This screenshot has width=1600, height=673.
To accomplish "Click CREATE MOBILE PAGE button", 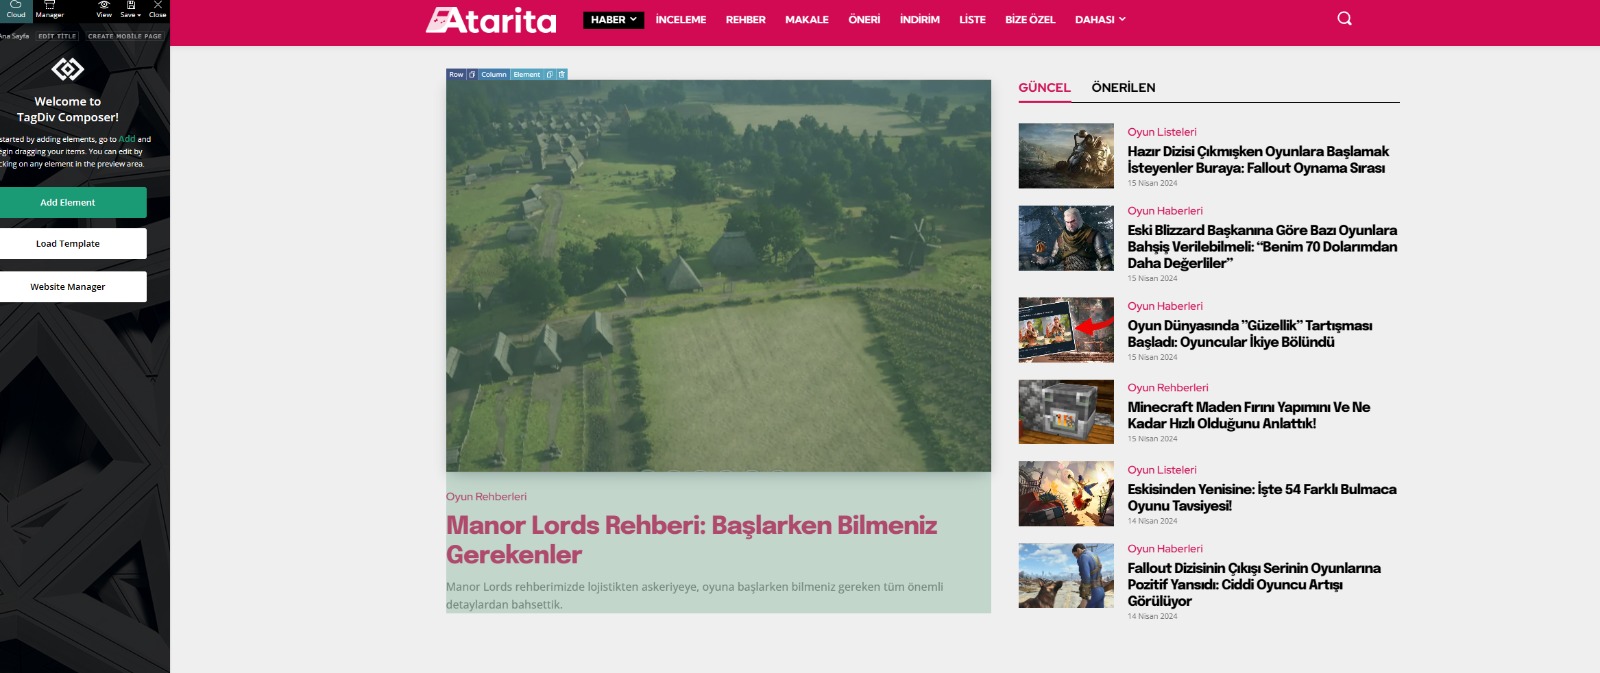I will click(x=125, y=36).
